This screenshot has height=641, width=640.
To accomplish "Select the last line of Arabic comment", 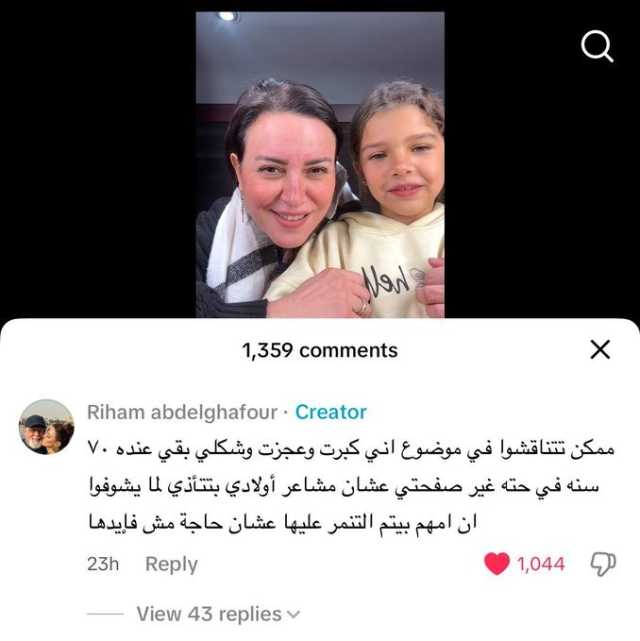I will [283, 524].
